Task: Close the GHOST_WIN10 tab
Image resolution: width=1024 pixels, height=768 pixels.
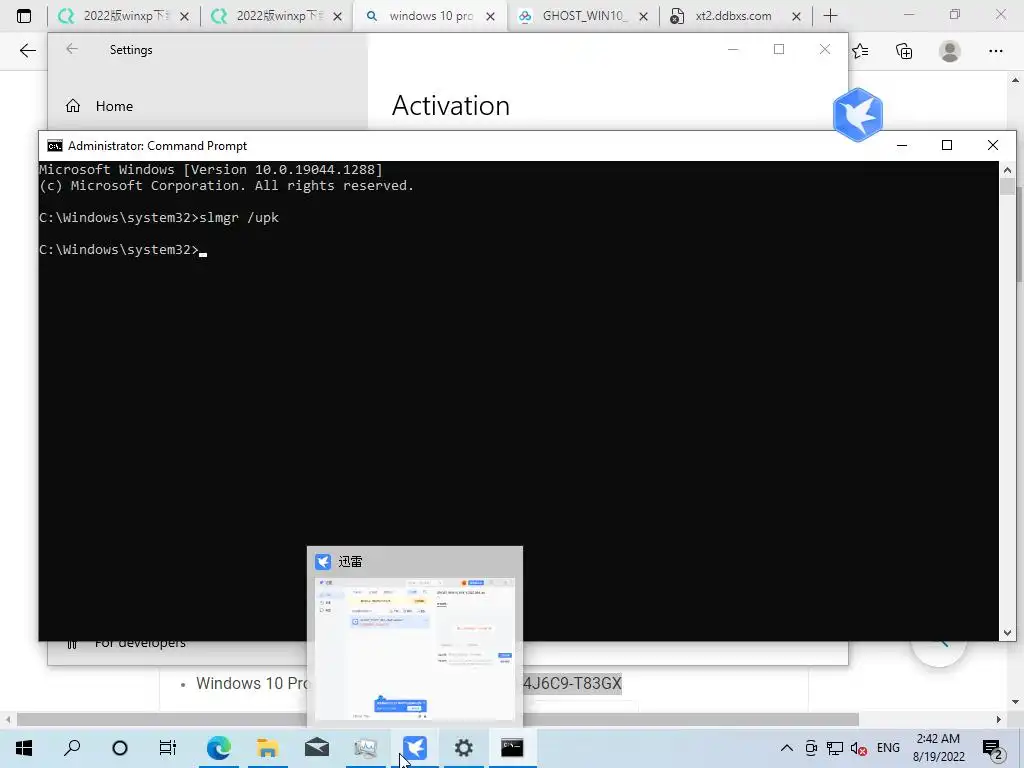Action: pyautogui.click(x=643, y=16)
